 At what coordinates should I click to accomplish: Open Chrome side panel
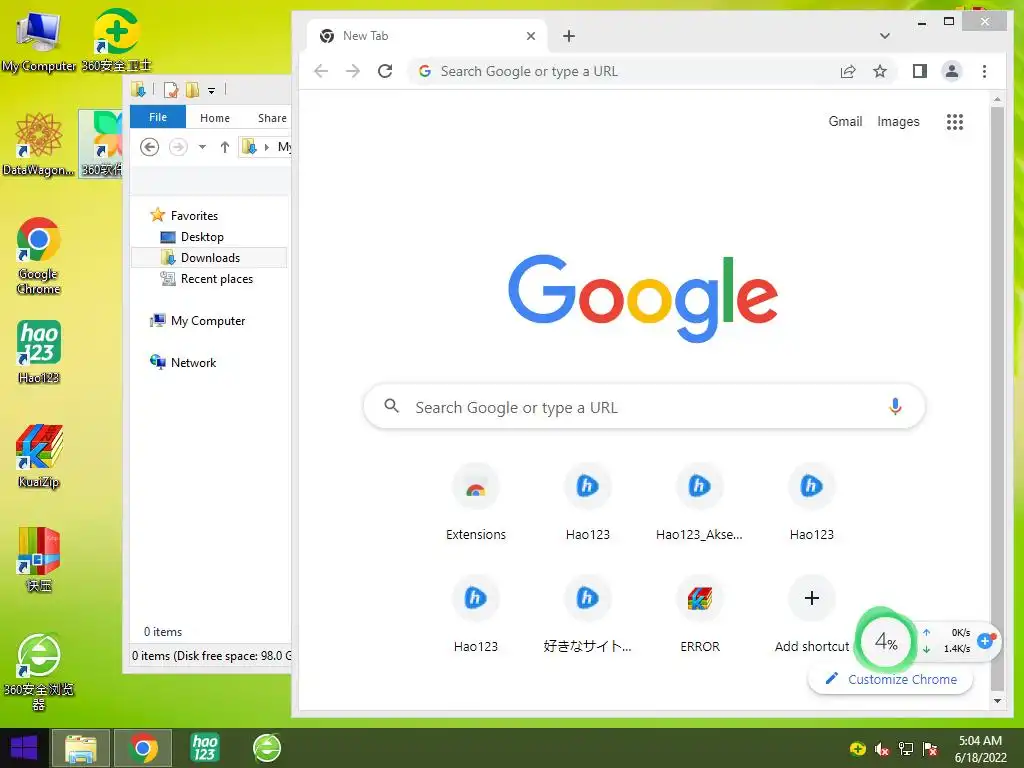click(x=920, y=71)
